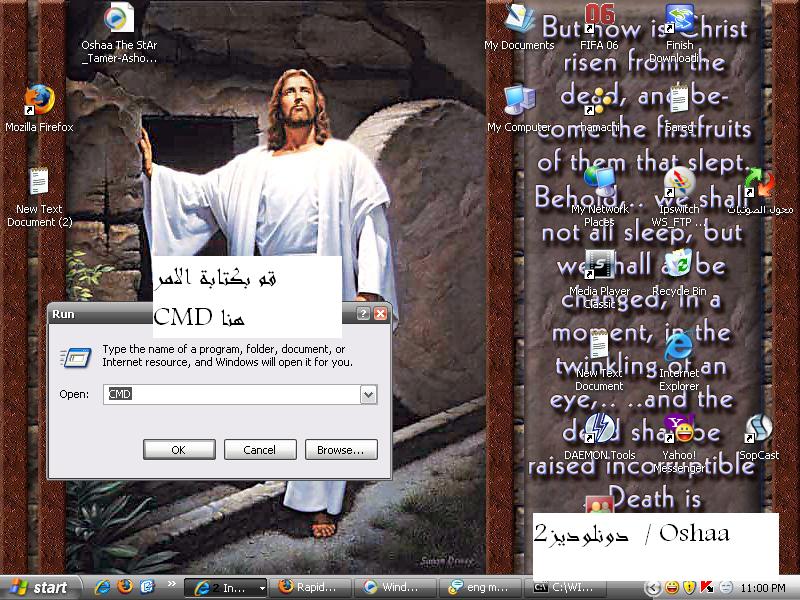Launch the Ipswitch WS_FTP shortcut
800x600 pixels.
(x=680, y=182)
